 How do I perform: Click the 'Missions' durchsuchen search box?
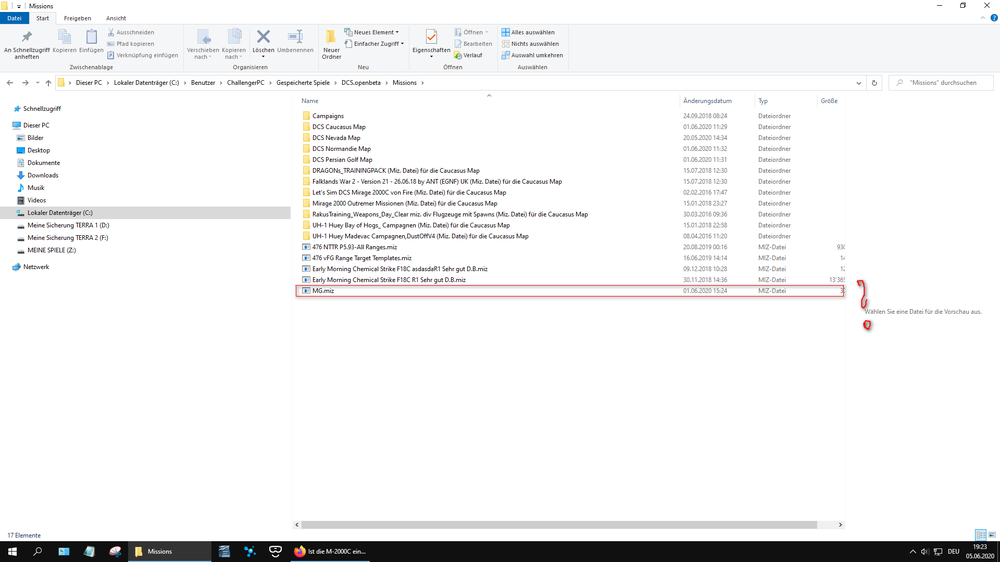point(941,82)
